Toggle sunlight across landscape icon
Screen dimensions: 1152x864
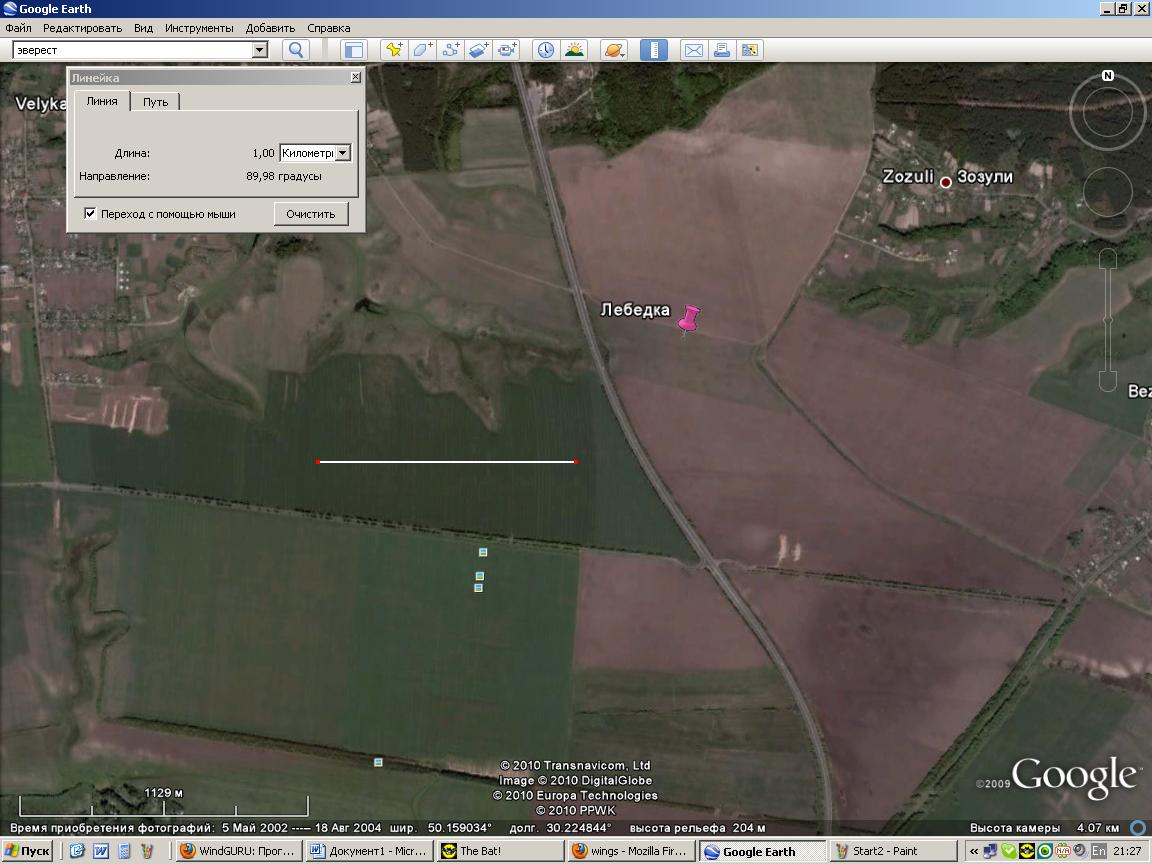coord(574,50)
